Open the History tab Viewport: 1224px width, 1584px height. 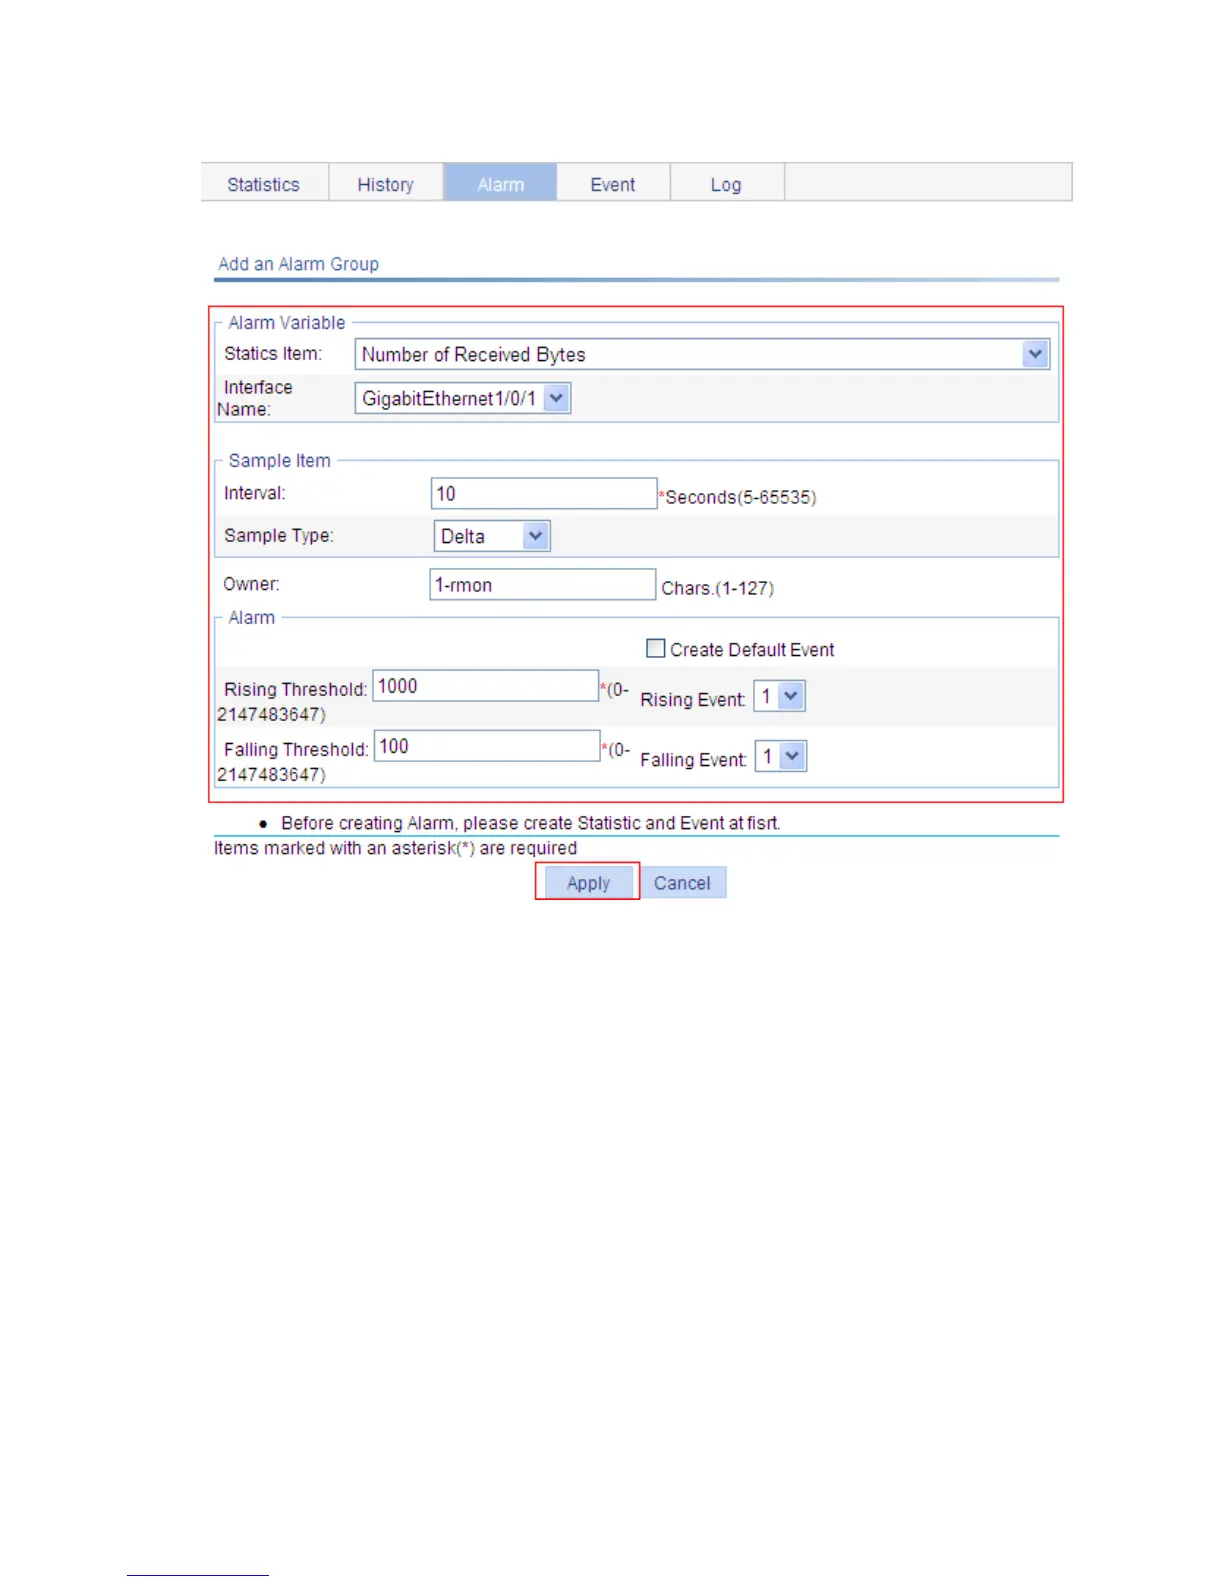(386, 184)
